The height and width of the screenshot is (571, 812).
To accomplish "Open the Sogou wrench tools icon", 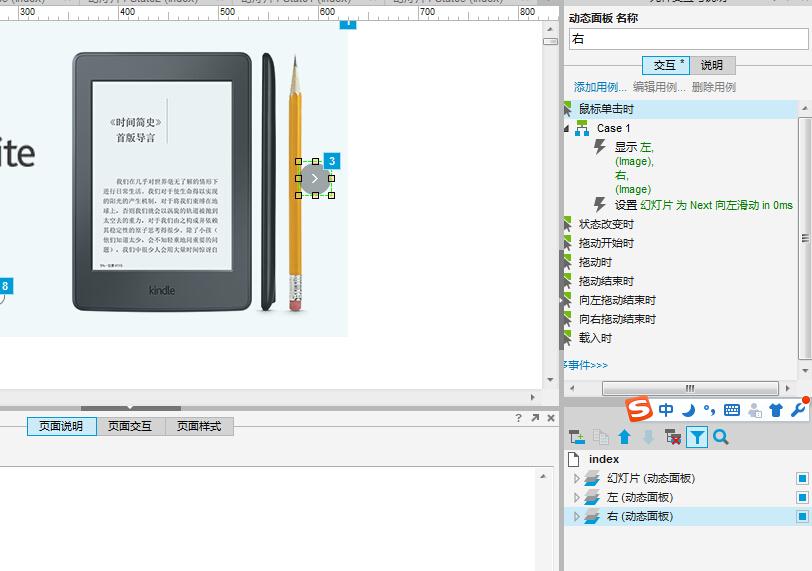I will (798, 409).
